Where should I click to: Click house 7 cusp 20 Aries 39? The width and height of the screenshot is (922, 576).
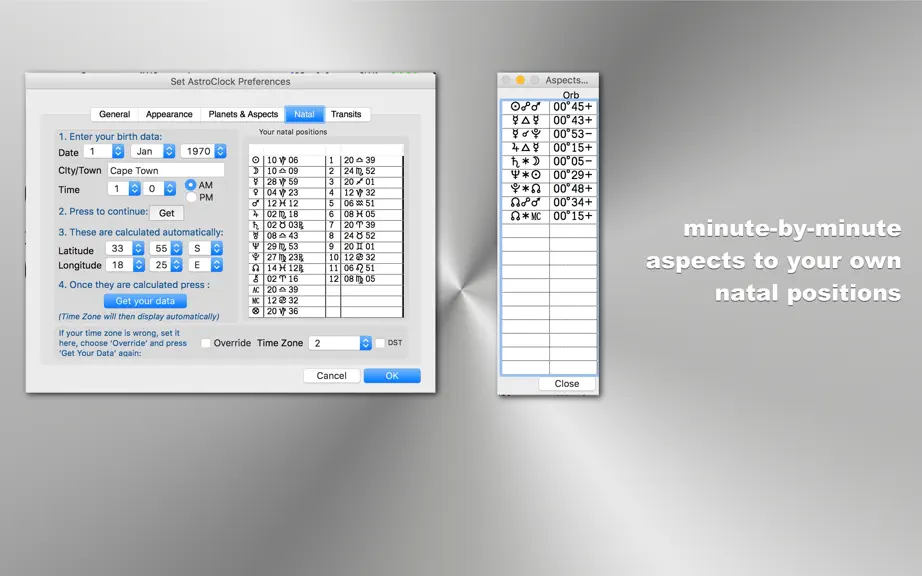(359, 225)
